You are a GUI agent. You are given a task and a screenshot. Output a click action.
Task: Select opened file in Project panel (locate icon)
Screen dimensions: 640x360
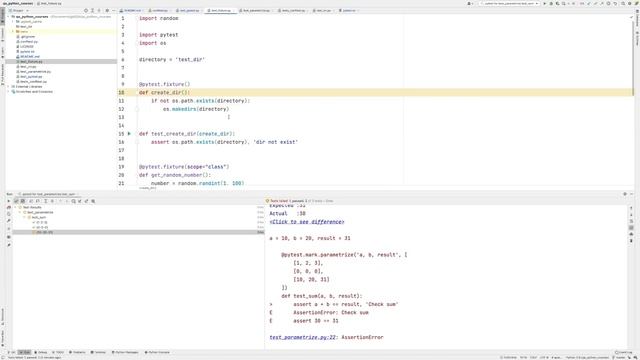[x=86, y=10]
